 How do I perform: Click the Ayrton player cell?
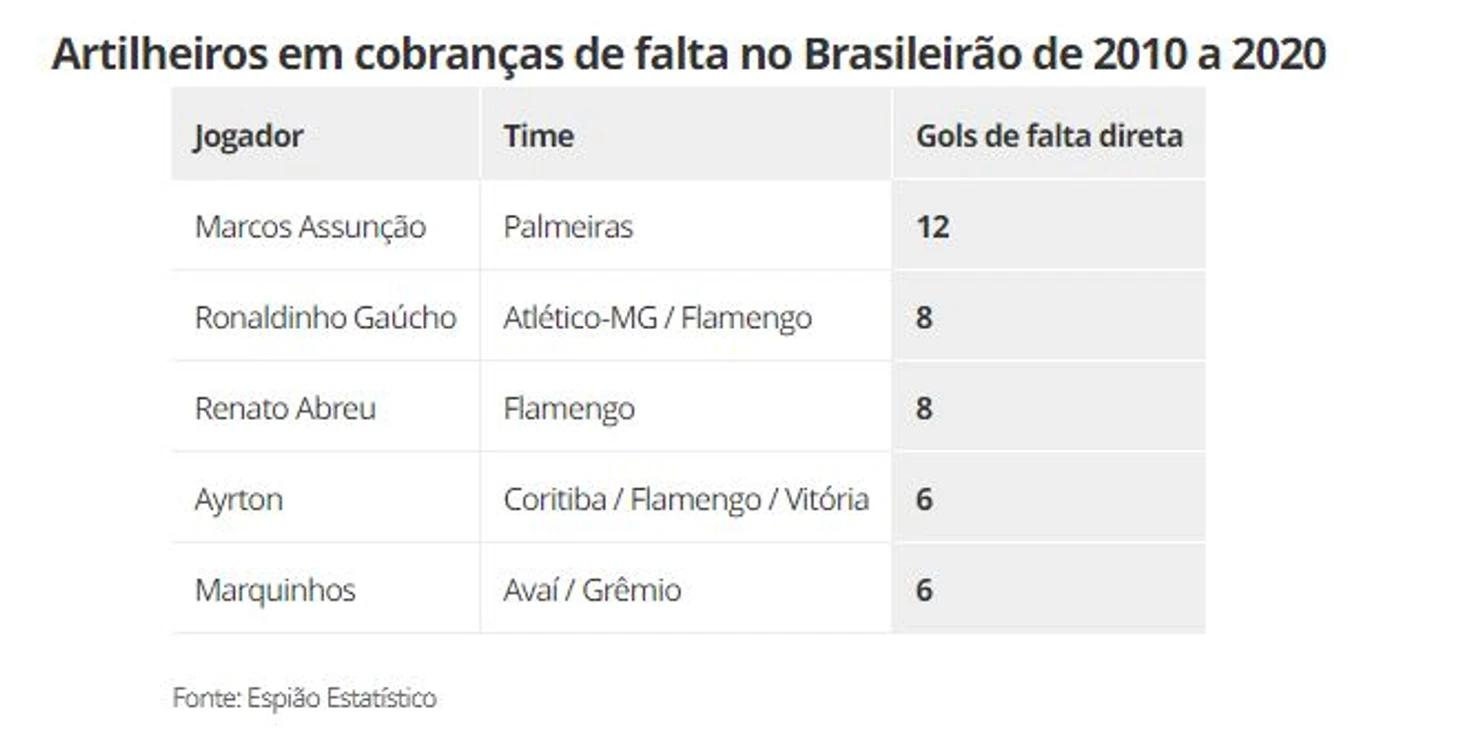(326, 498)
